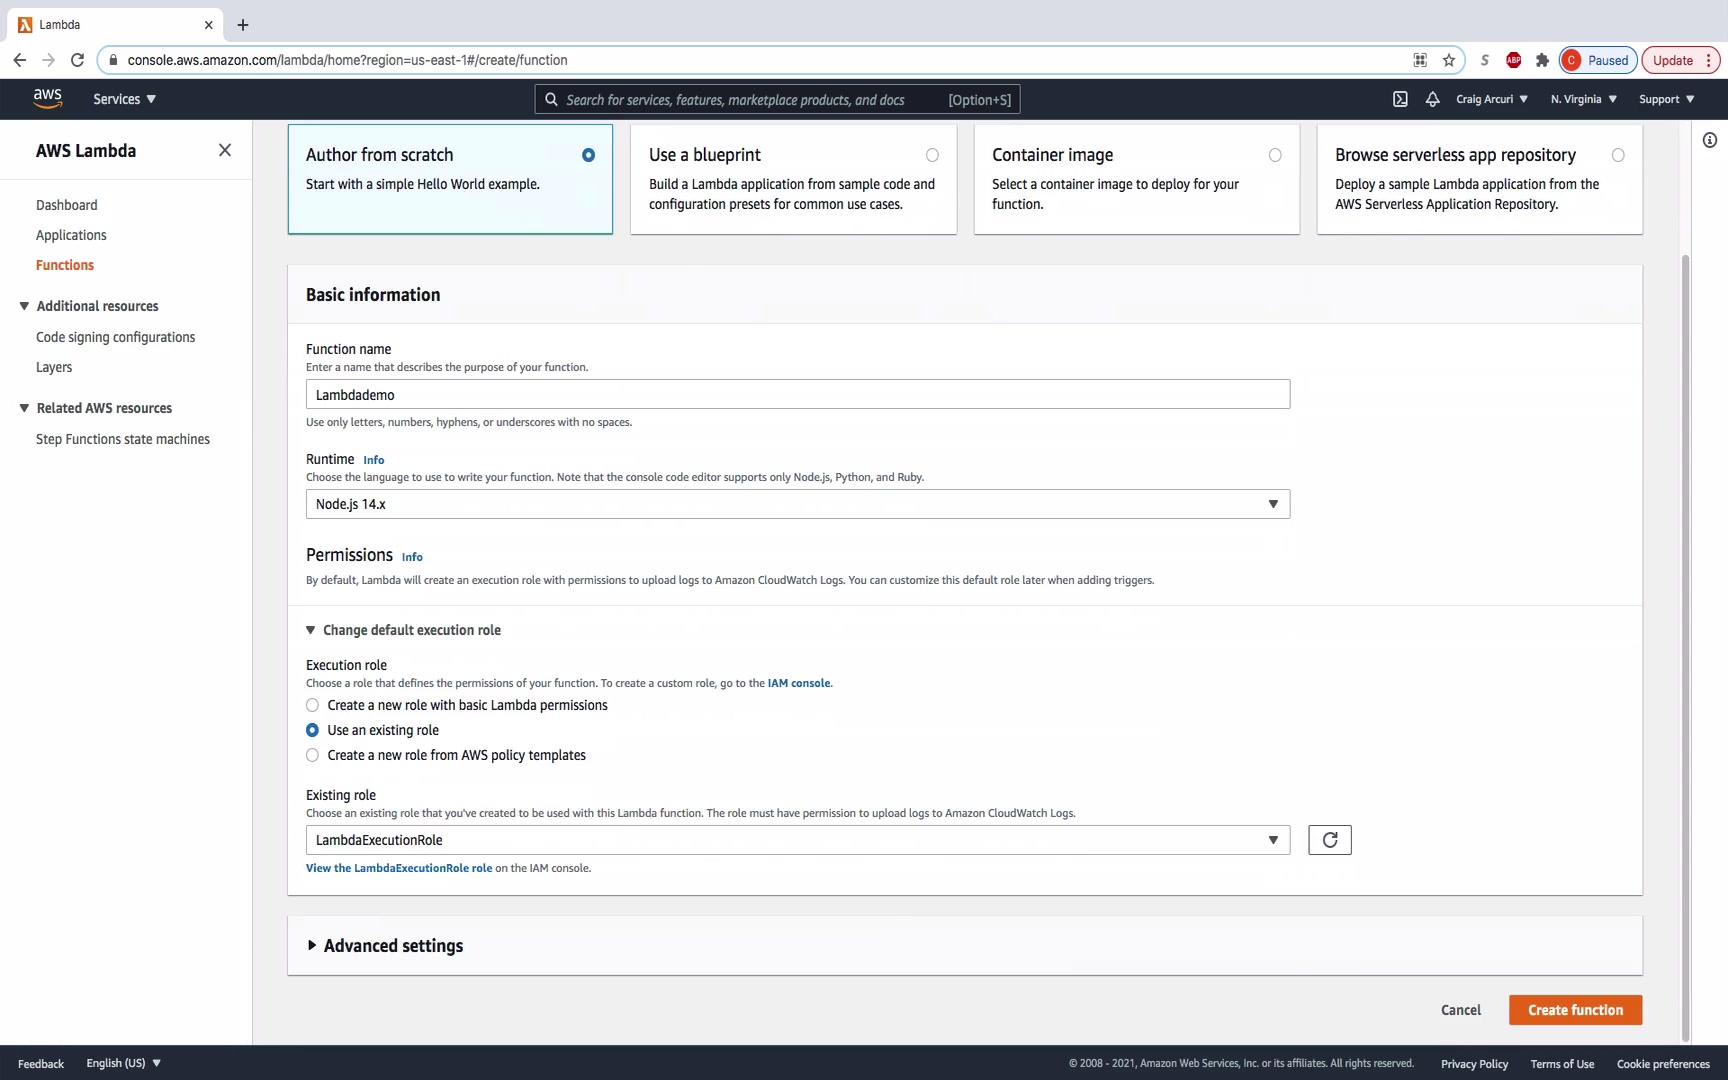Click the browser reload button
1728x1080 pixels.
coord(77,60)
